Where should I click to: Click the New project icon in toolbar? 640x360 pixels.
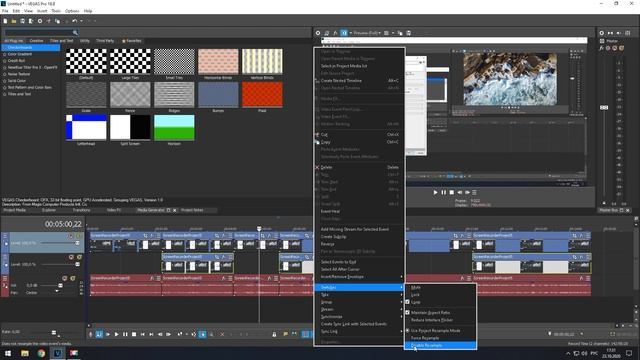[x=5, y=21]
